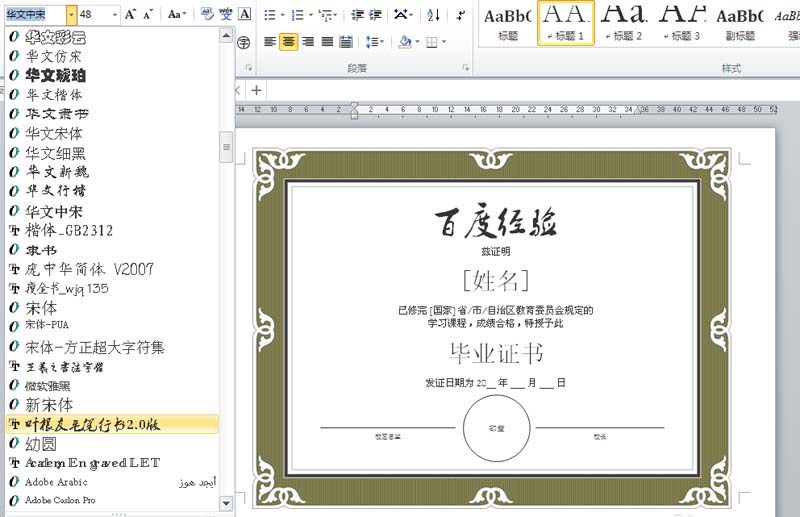
Task: Open the font name dropdown arrow
Action: (71, 15)
